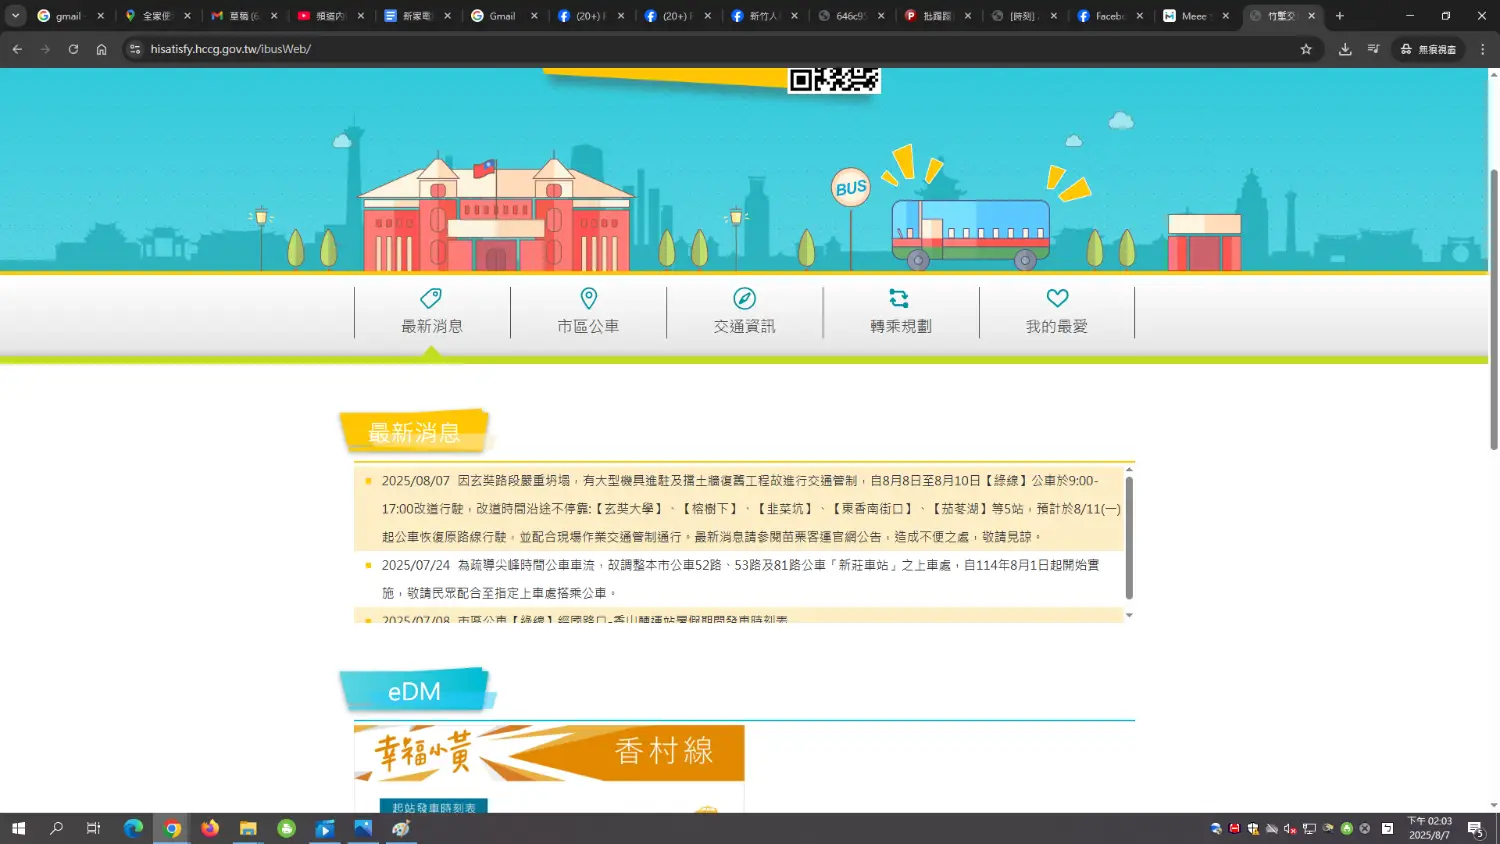Open the 幸福小黃 香村線 eDM banner
The image size is (1500, 844).
click(549, 753)
